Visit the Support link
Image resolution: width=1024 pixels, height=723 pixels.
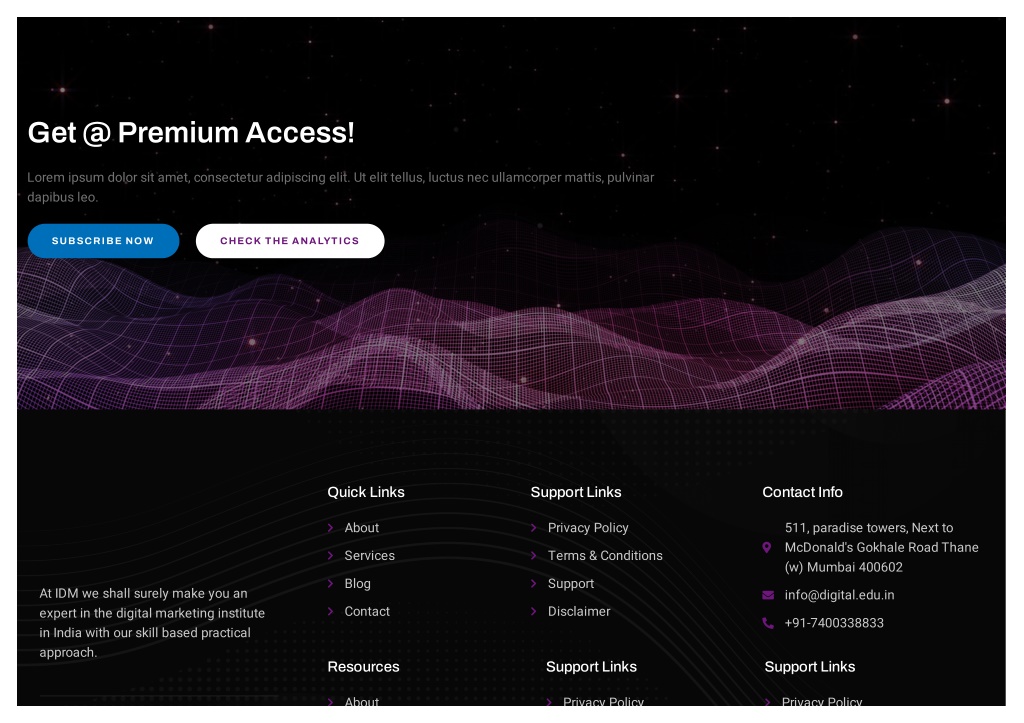571,584
